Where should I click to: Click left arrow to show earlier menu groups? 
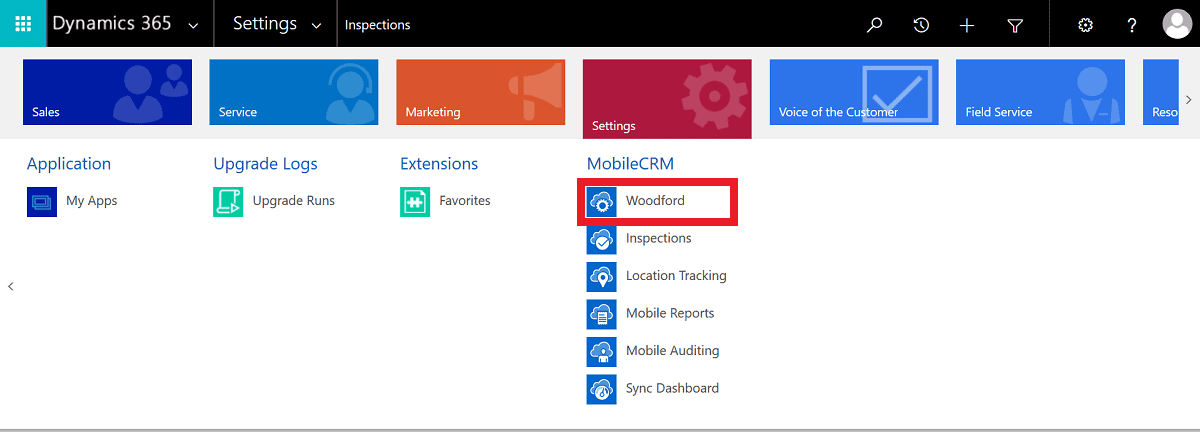(x=11, y=286)
